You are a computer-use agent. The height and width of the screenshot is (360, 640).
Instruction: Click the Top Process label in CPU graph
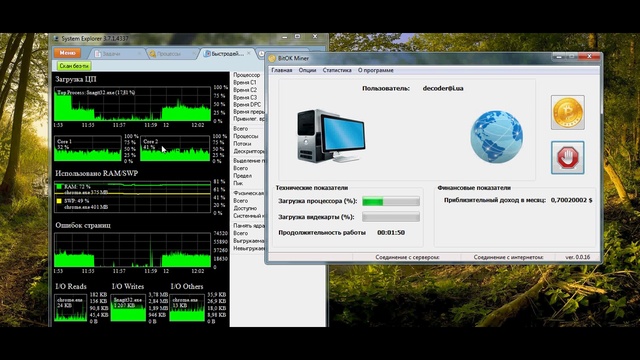pyautogui.click(x=96, y=93)
